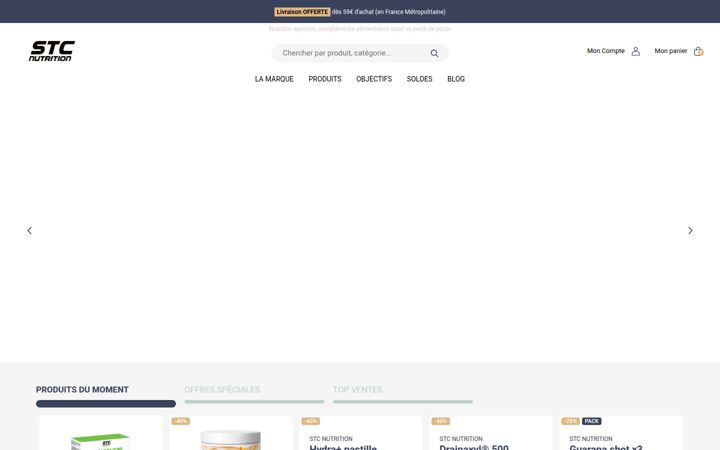
Task: Switch to the OFFRES SPÉCIALES tab
Action: pyautogui.click(x=222, y=389)
